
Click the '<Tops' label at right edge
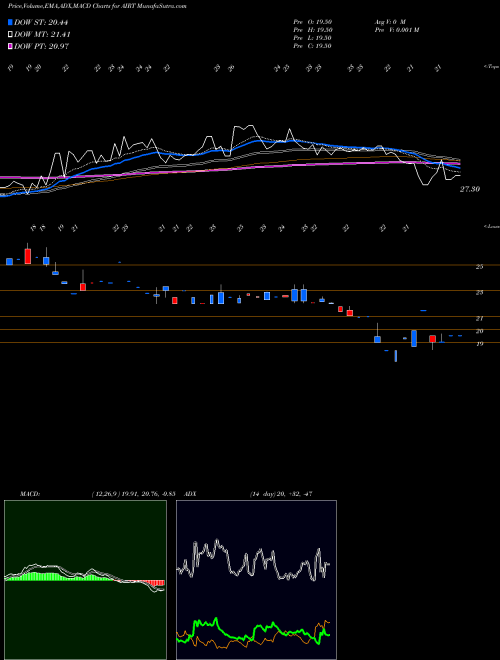pyautogui.click(x=492, y=67)
